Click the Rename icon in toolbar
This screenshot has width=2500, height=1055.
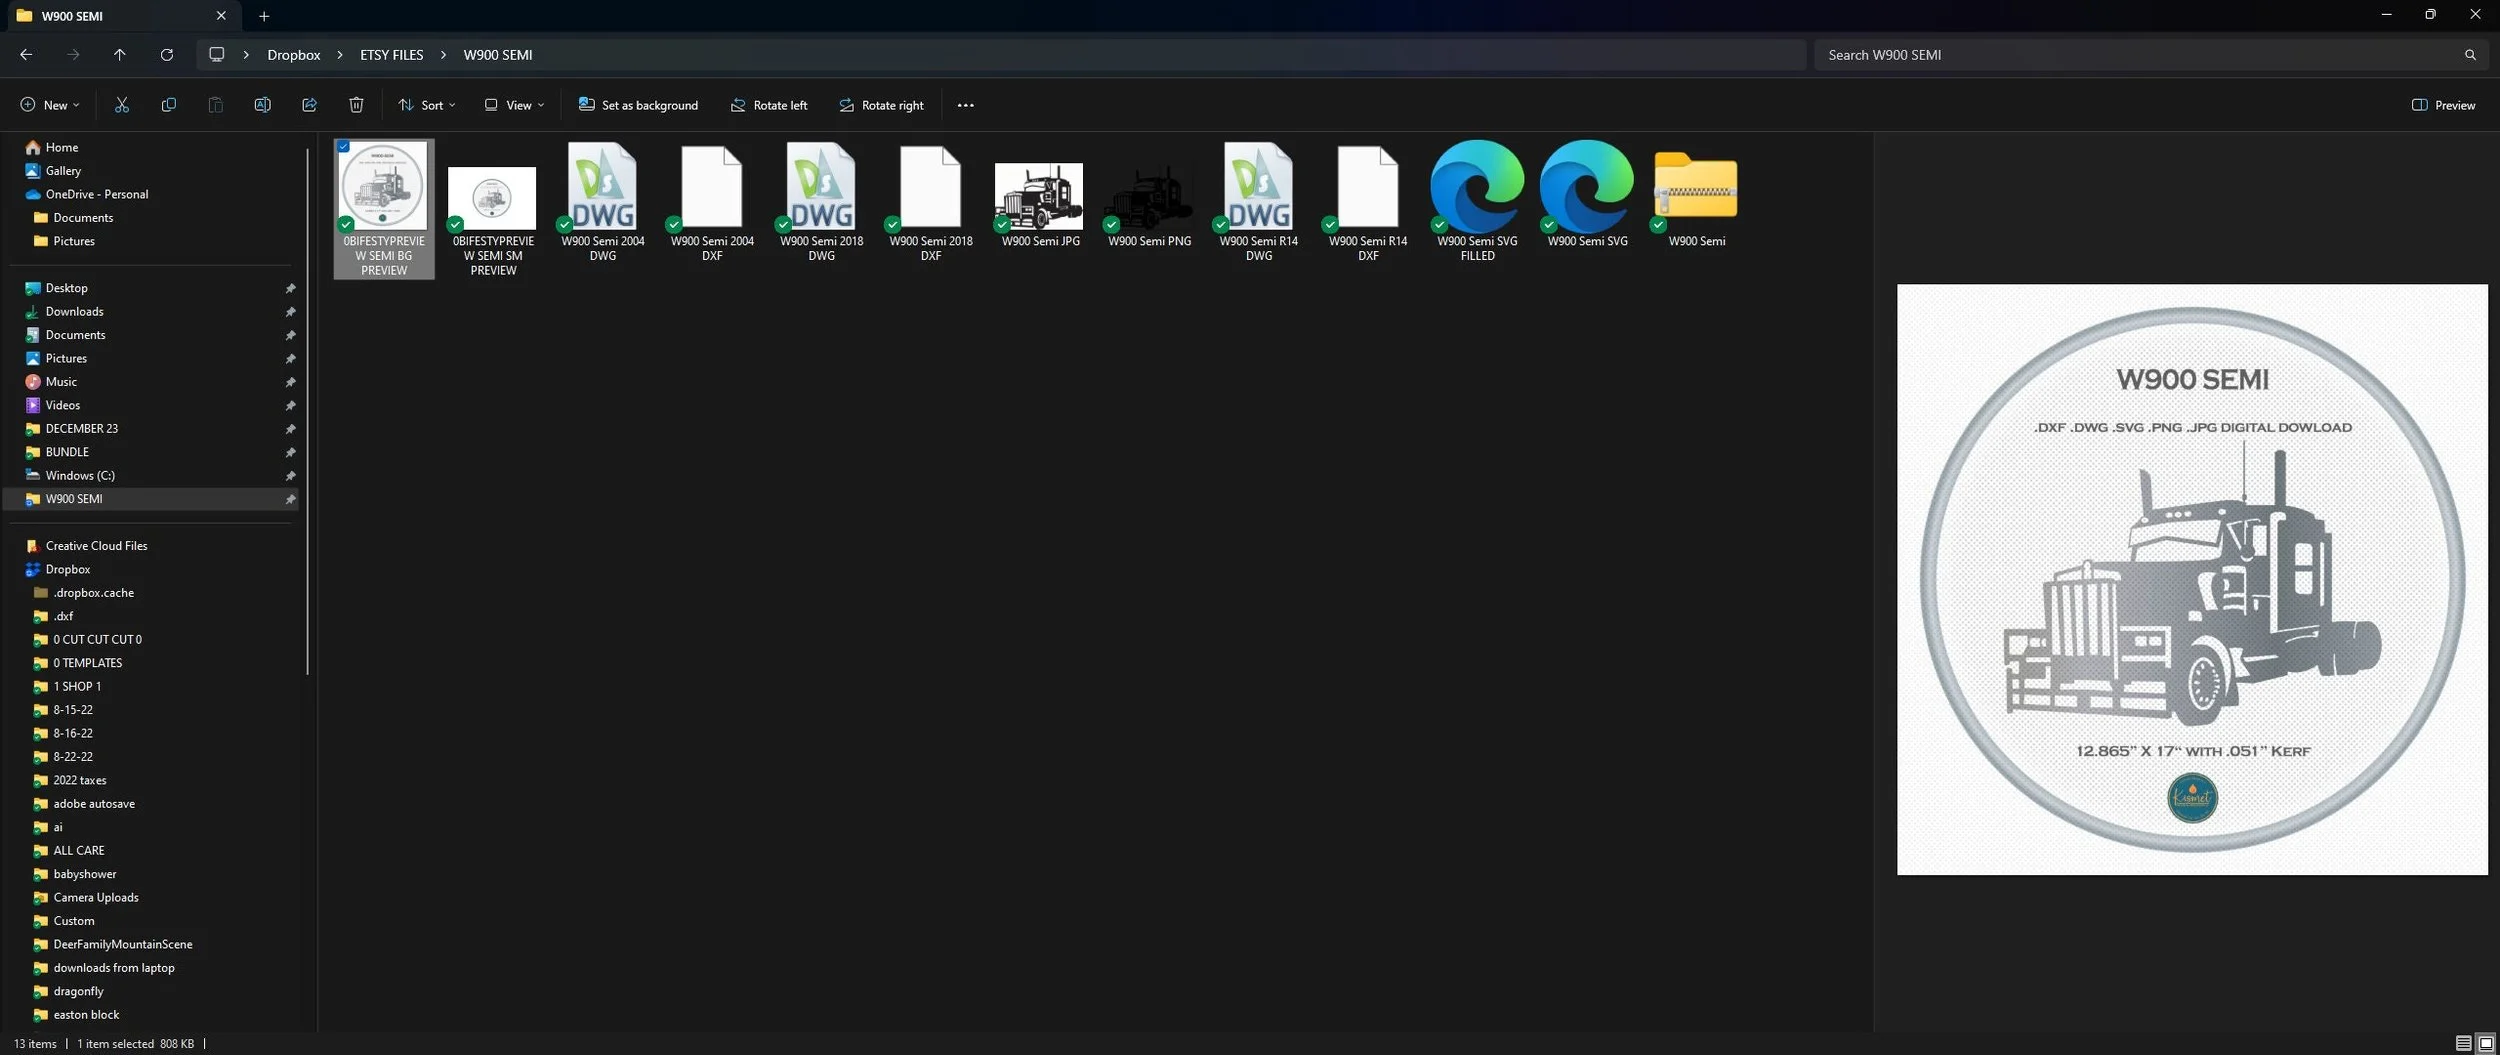pyautogui.click(x=262, y=105)
